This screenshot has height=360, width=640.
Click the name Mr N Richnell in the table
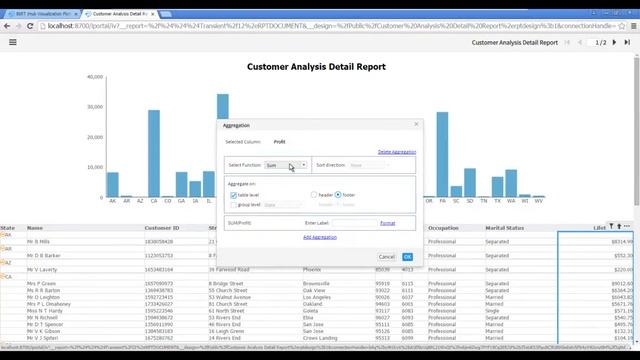[x=42, y=318]
